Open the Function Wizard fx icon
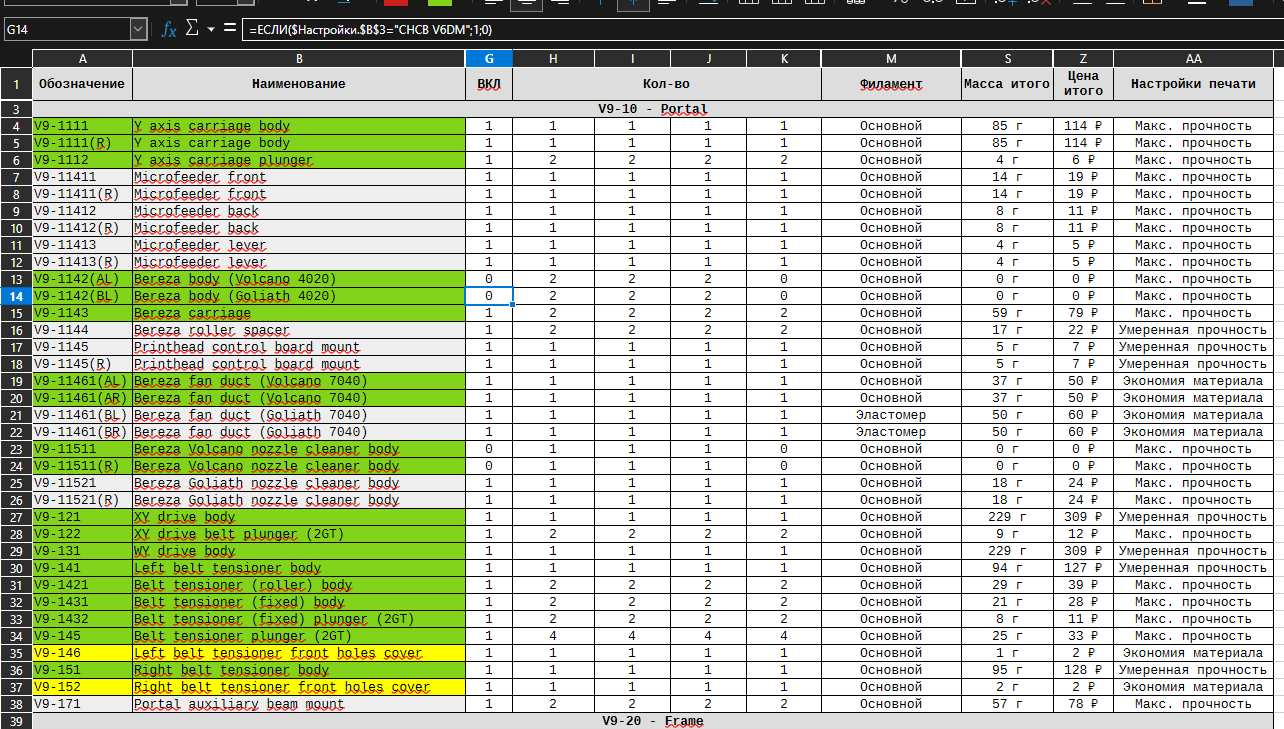 click(x=169, y=30)
